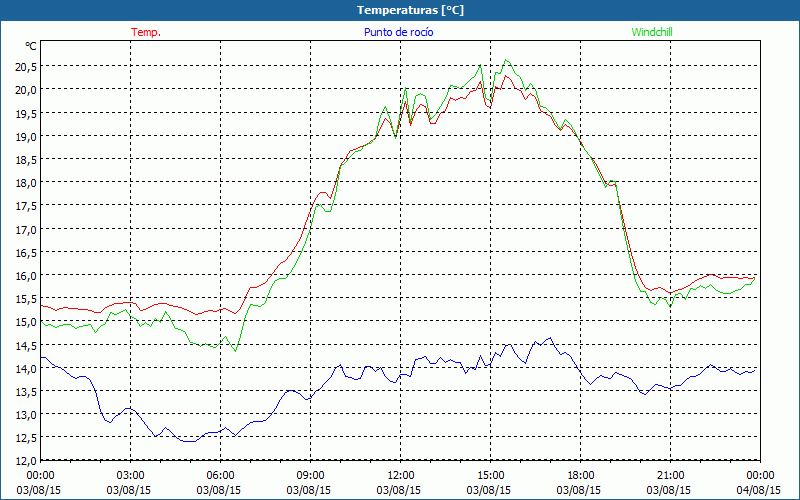The width and height of the screenshot is (800, 500).
Task: Click the 12,5 y-axis value
Action: [27, 438]
